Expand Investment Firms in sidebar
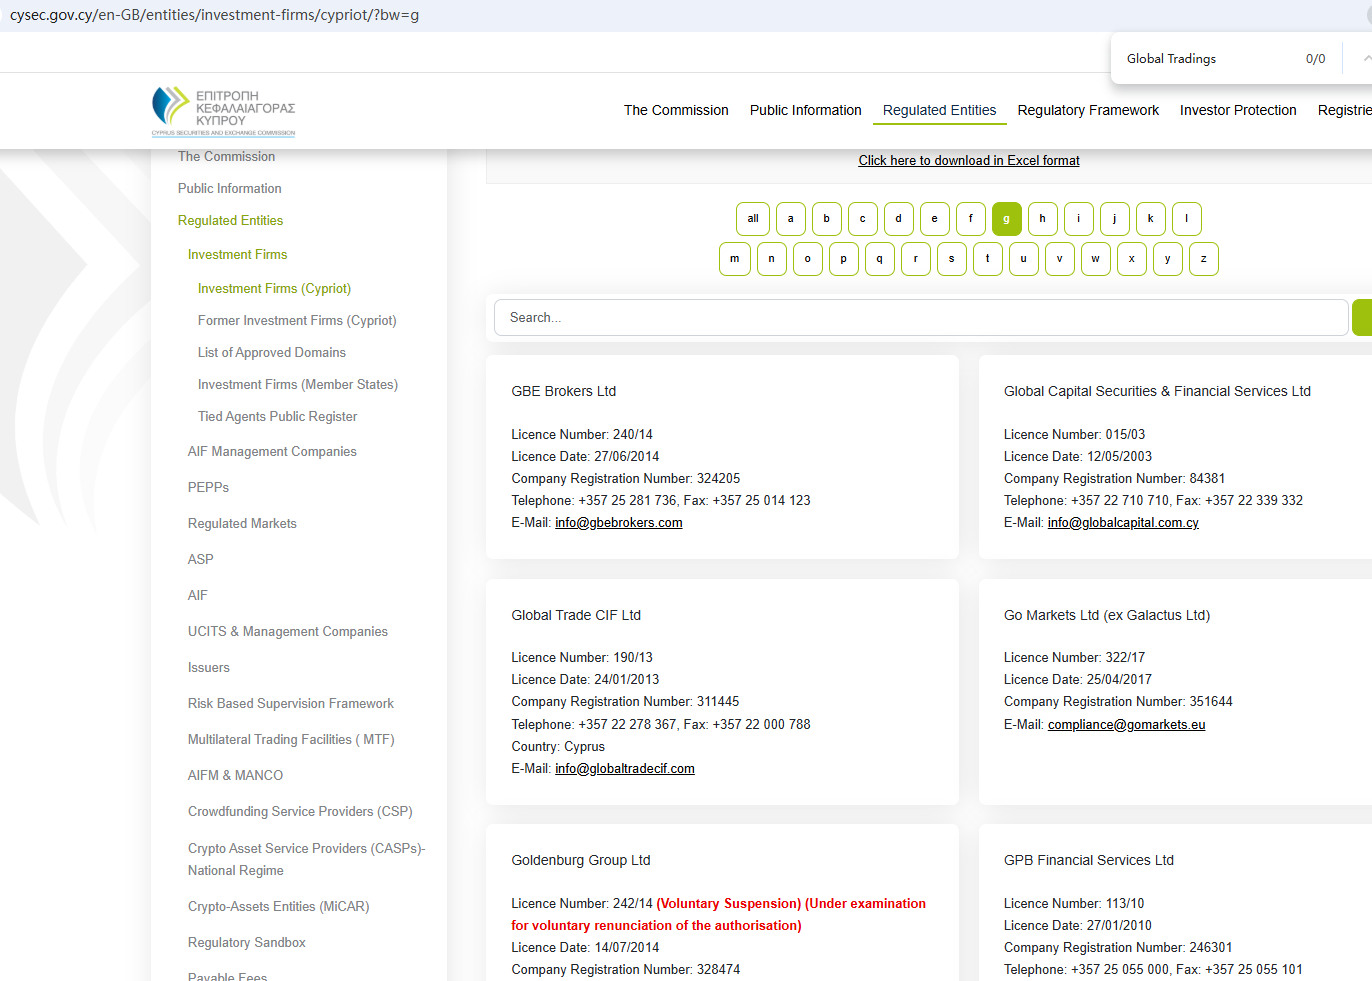 coord(237,255)
